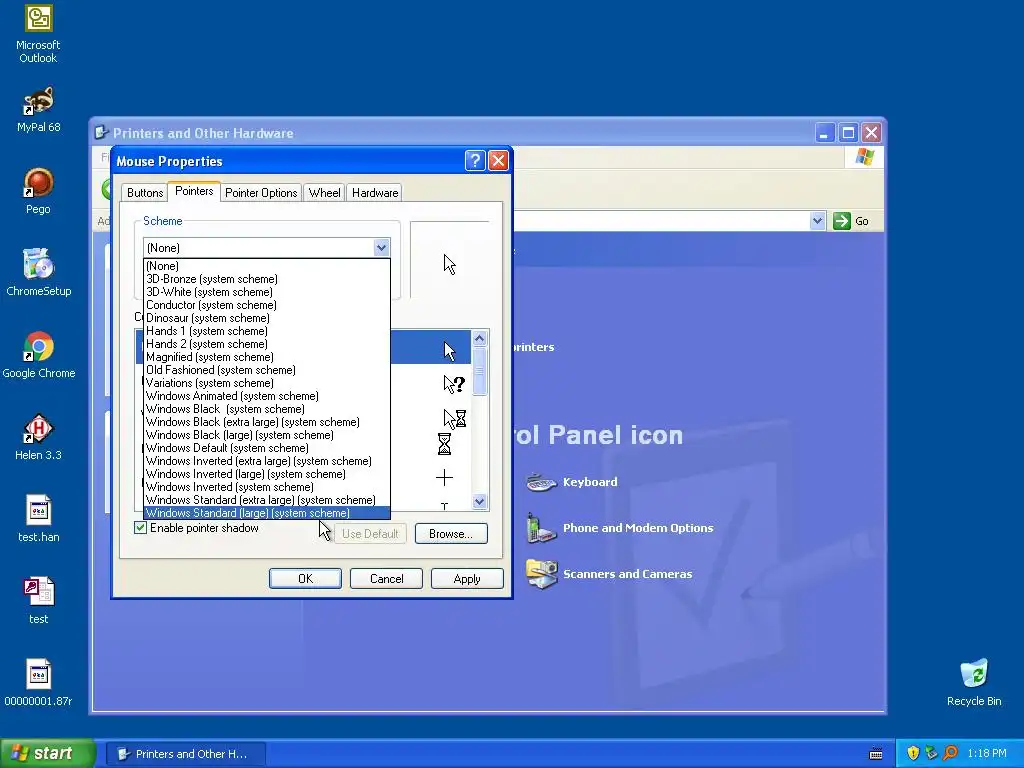Choose Magnified (system scheme)
Screen dimensions: 1024x768
[x=266, y=357]
